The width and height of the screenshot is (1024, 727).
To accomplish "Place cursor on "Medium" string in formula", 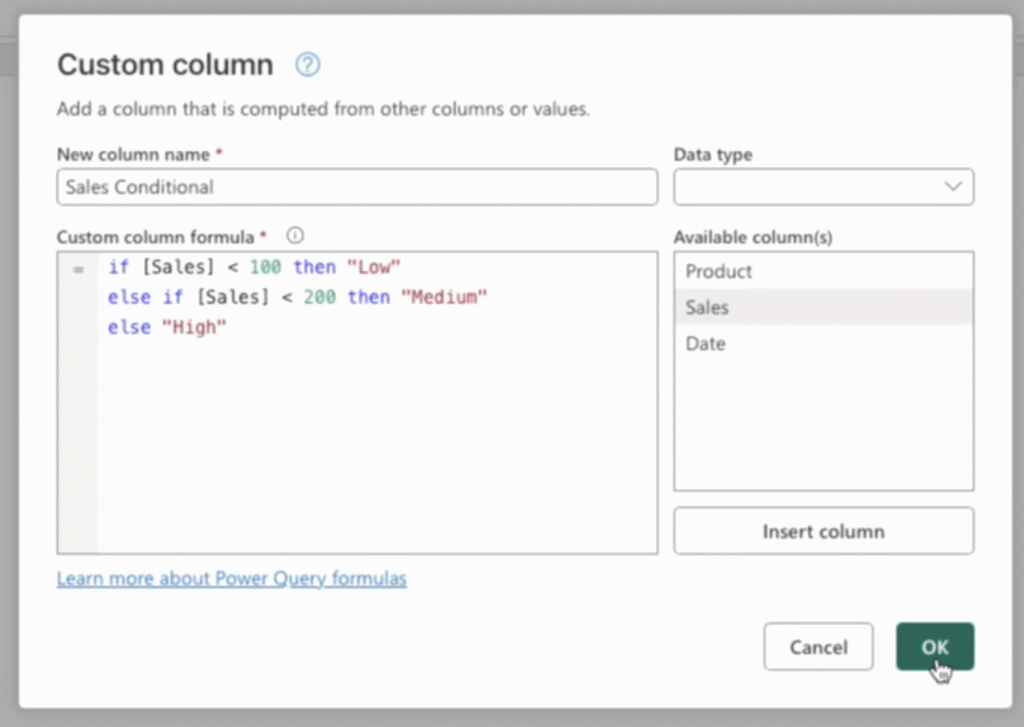I will tap(448, 297).
